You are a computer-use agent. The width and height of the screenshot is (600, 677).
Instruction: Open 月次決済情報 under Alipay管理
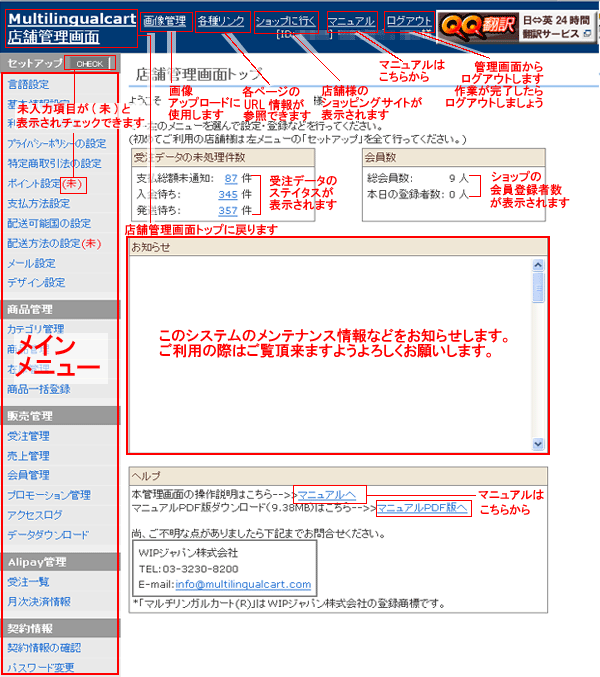(x=39, y=601)
